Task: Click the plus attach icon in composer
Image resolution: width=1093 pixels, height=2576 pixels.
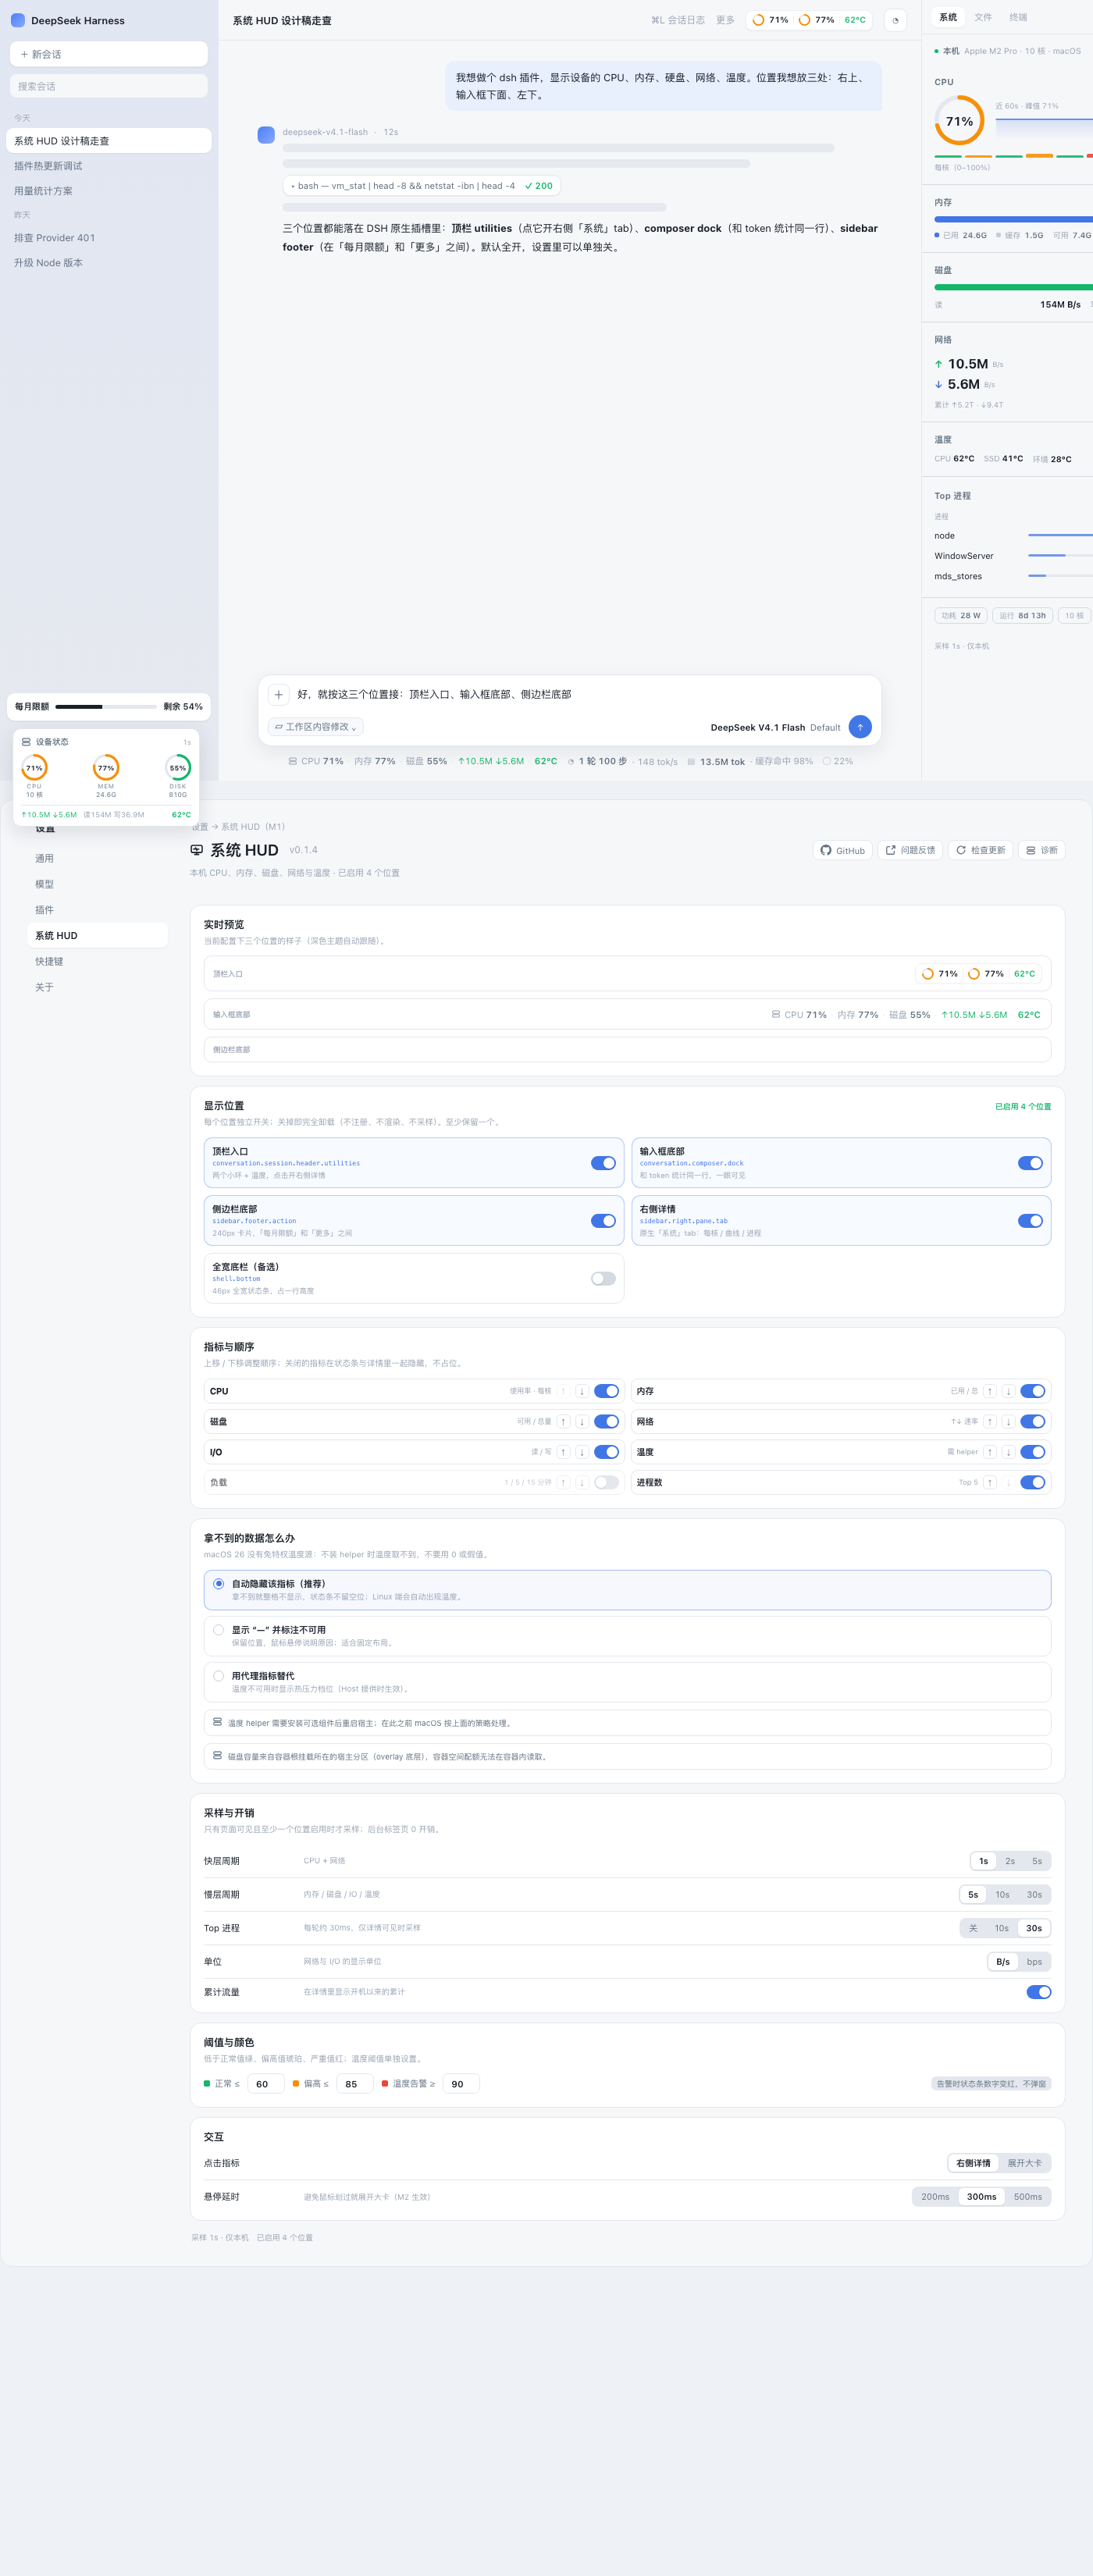Action: pos(279,694)
